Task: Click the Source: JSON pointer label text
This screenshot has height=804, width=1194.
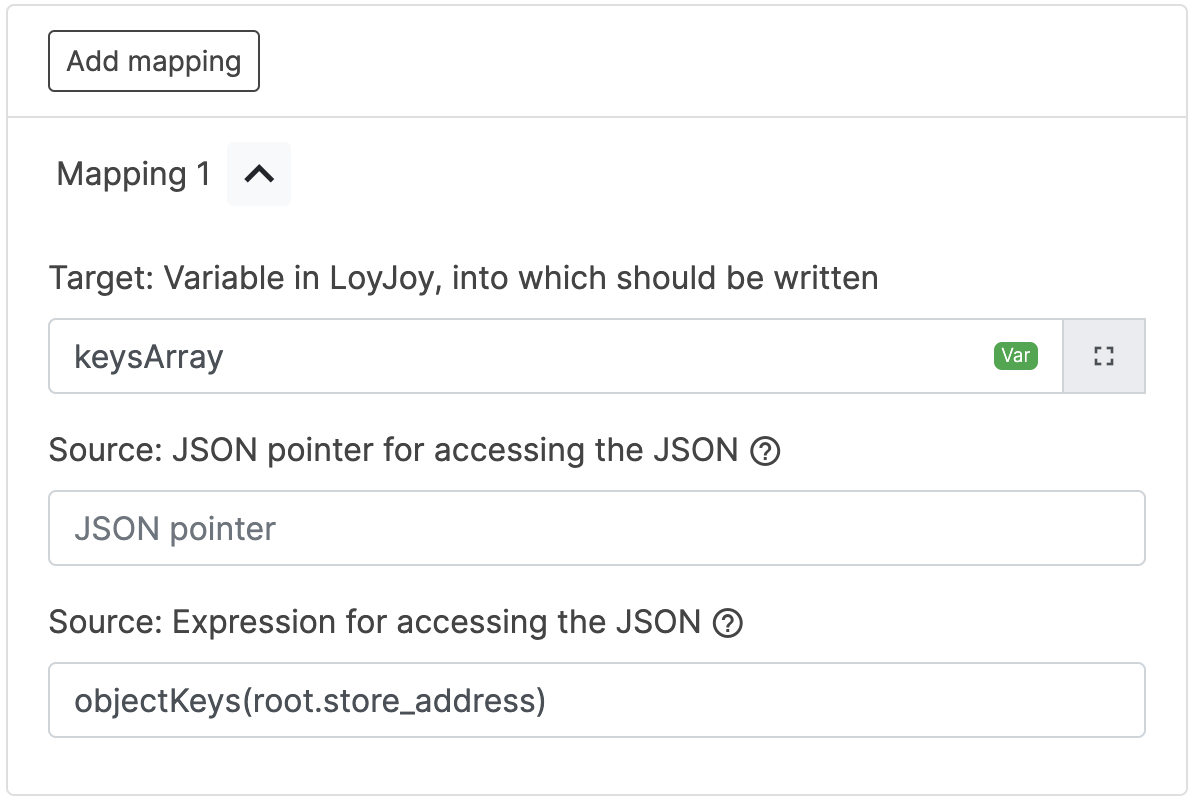Action: [393, 451]
